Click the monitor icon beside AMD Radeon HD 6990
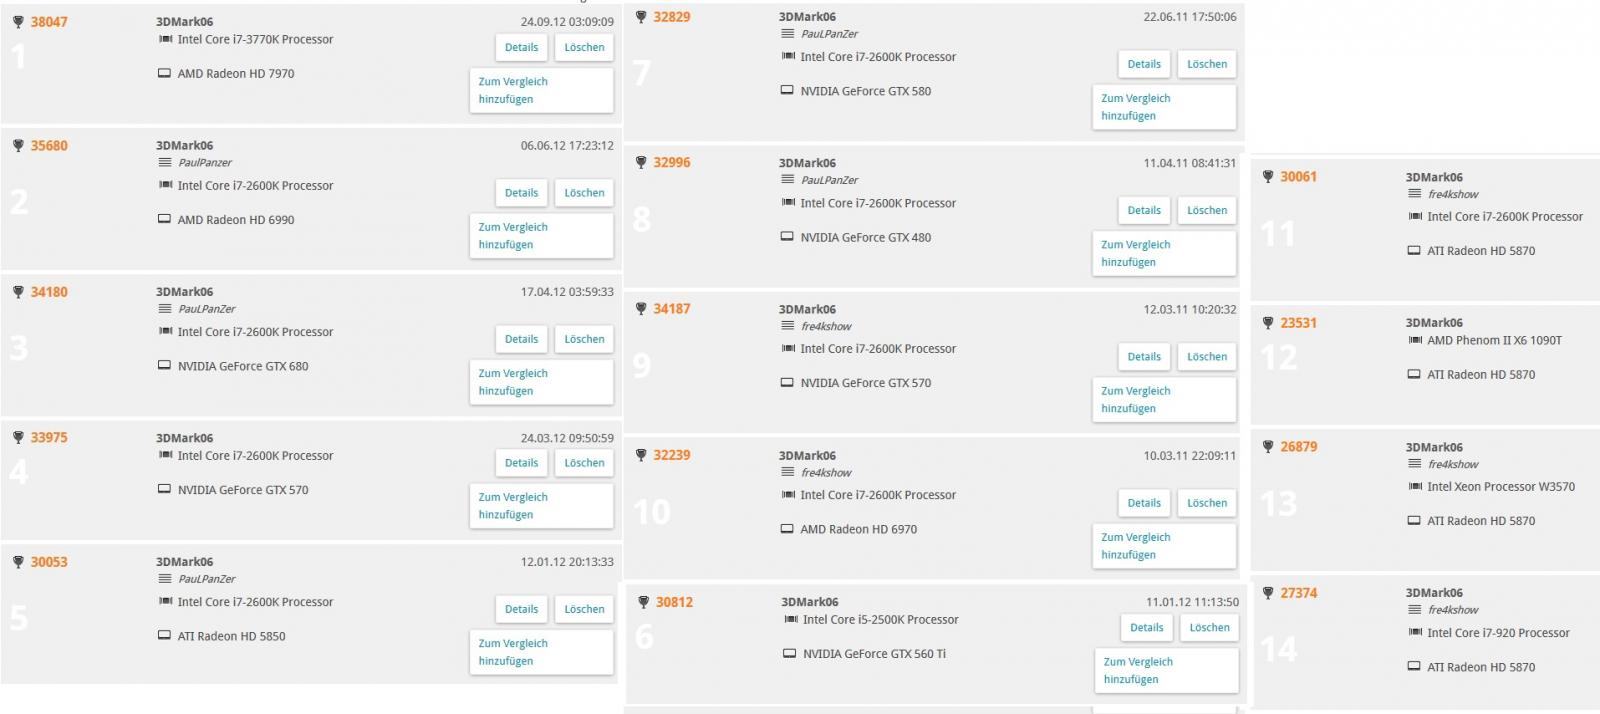 point(164,219)
